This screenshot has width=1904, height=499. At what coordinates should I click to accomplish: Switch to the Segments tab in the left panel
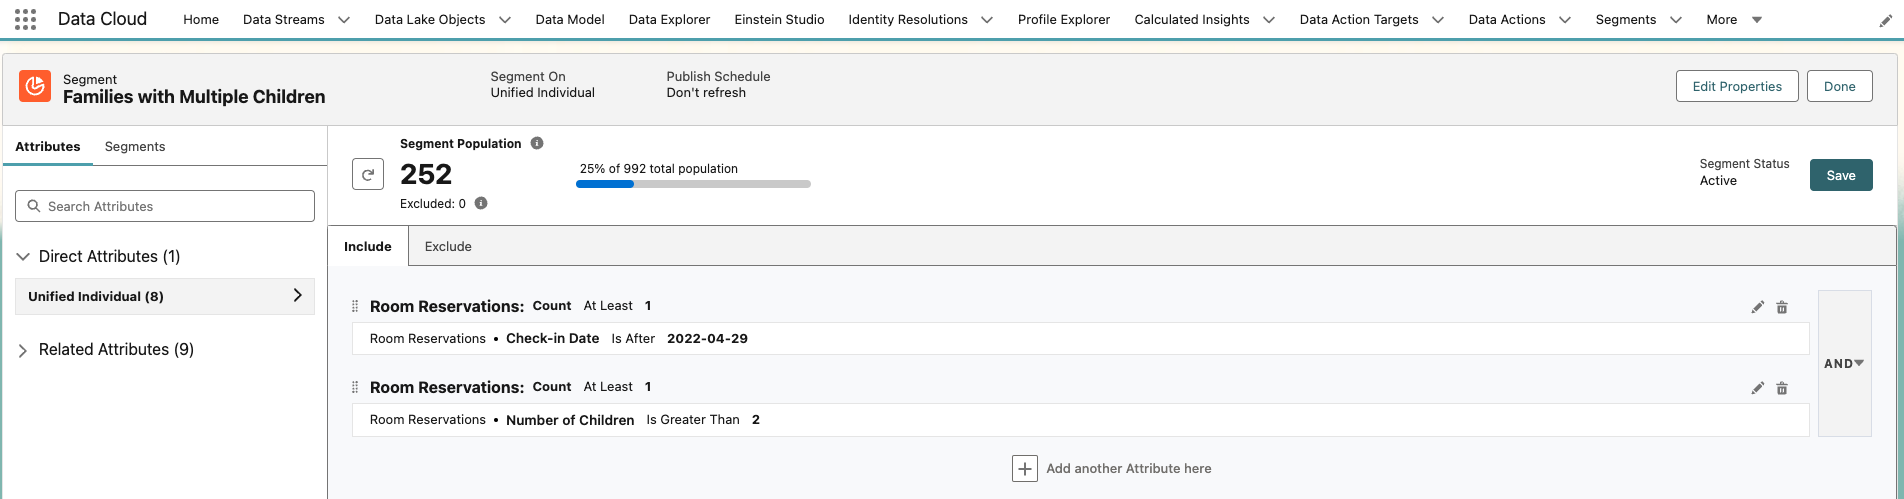tap(135, 146)
